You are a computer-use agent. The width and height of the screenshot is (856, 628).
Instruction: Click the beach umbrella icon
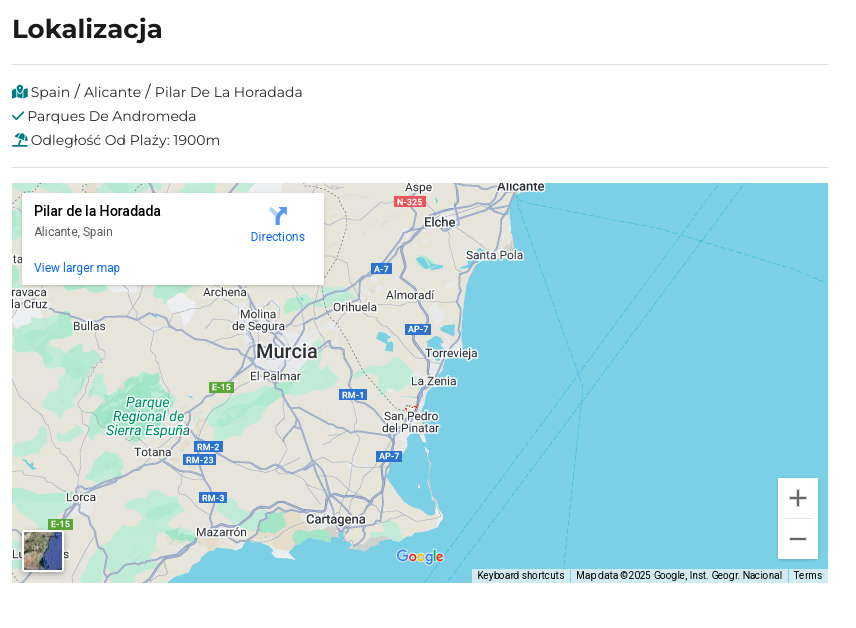point(20,140)
